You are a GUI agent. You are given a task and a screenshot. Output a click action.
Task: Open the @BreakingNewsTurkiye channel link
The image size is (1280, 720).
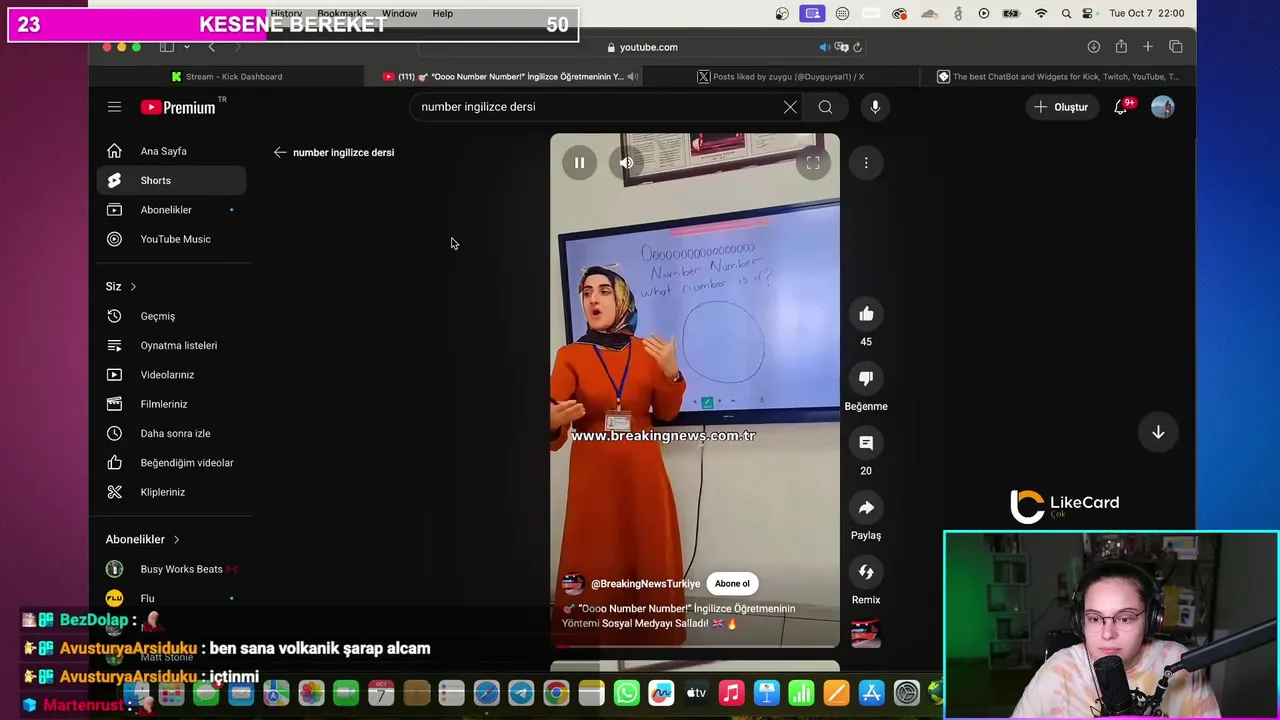pos(645,584)
